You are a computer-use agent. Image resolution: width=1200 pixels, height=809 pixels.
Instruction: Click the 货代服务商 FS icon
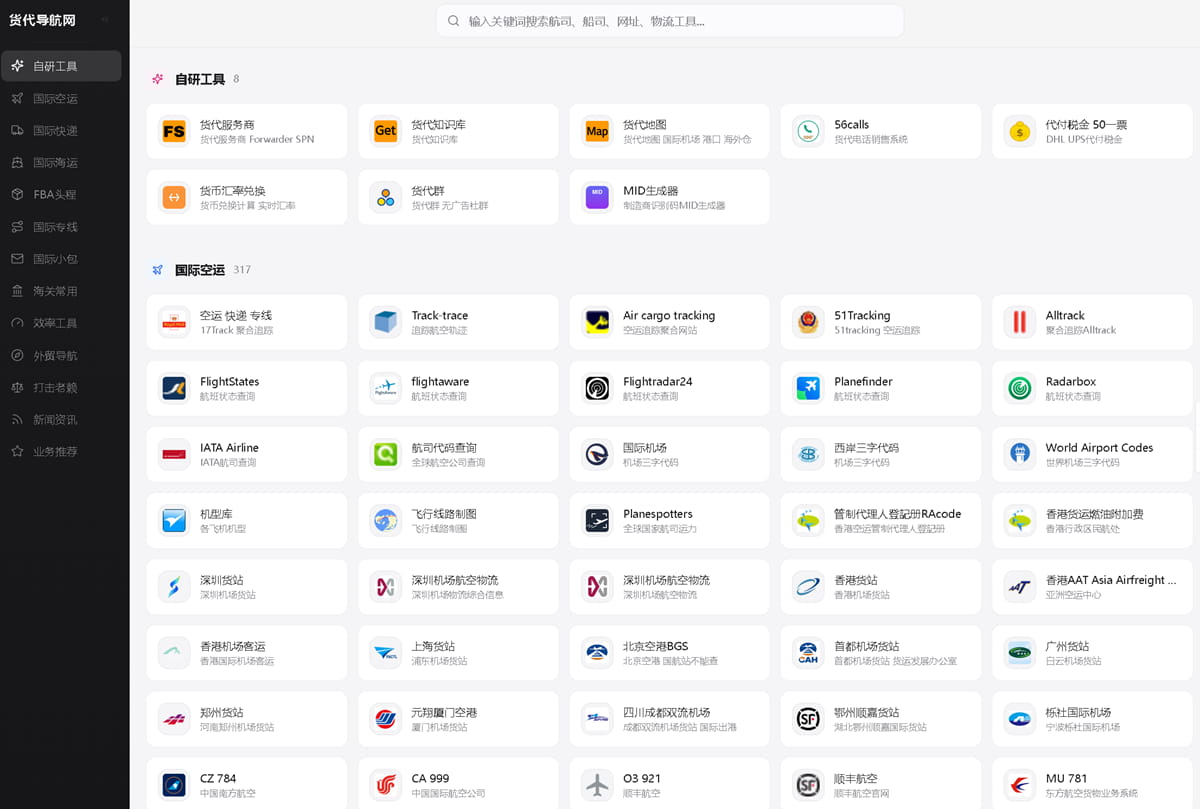pyautogui.click(x=174, y=131)
